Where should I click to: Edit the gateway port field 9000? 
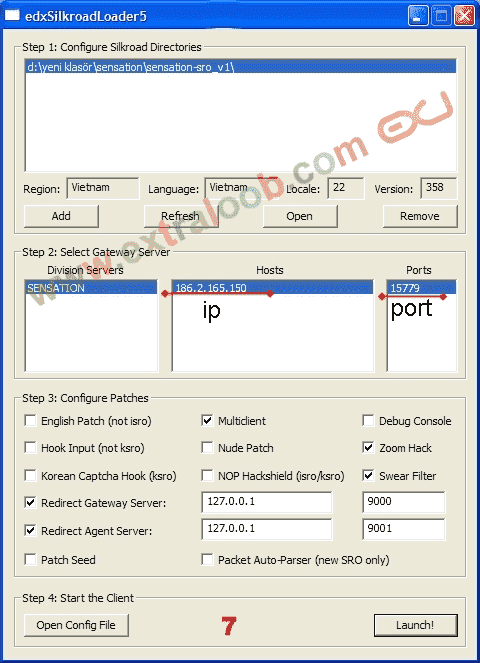tap(403, 502)
